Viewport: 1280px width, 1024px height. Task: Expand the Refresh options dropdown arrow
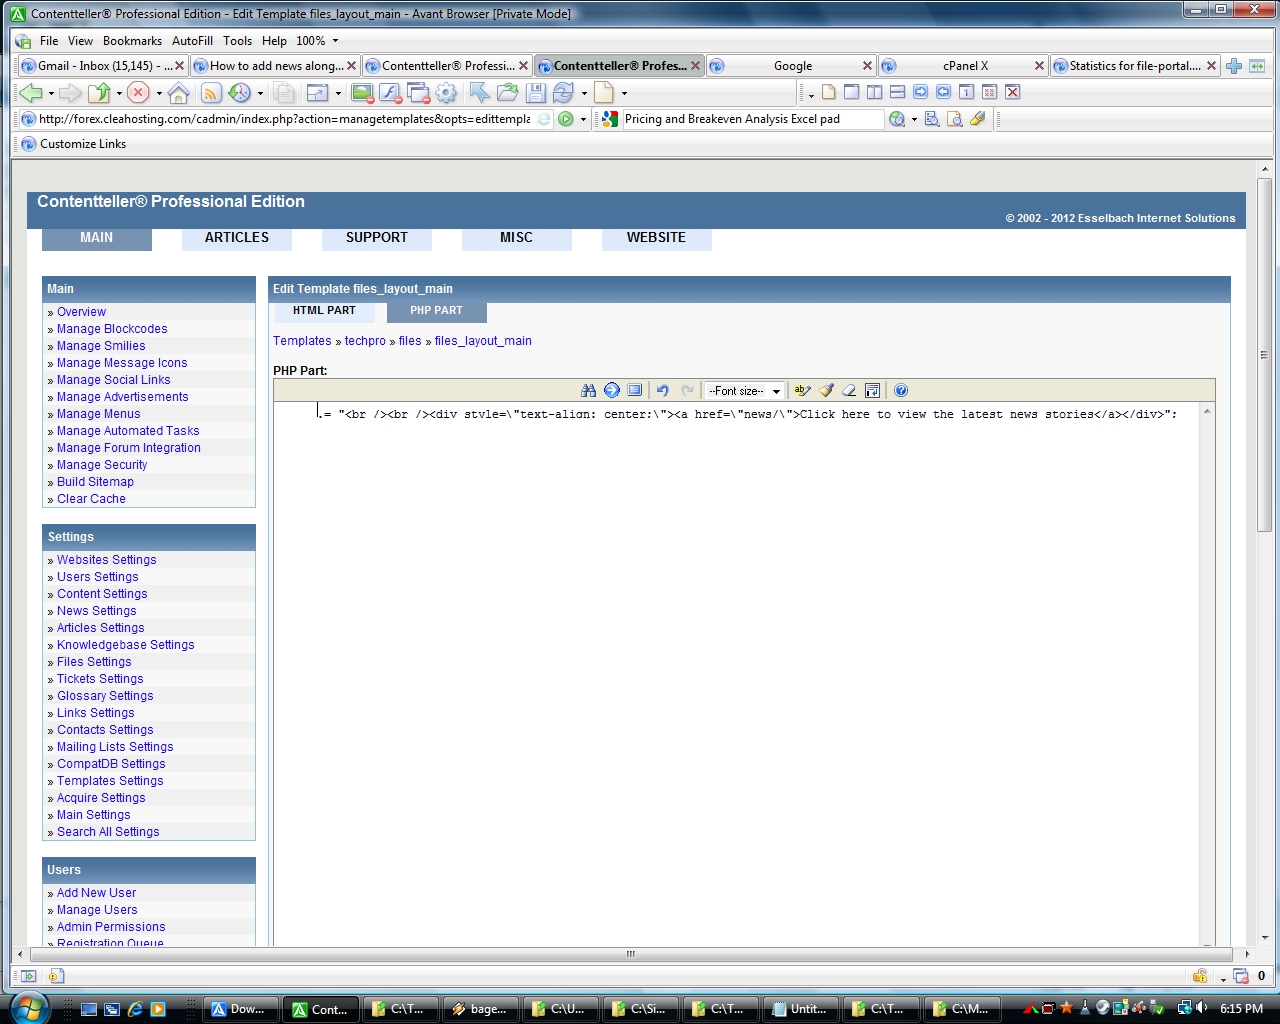tap(584, 93)
